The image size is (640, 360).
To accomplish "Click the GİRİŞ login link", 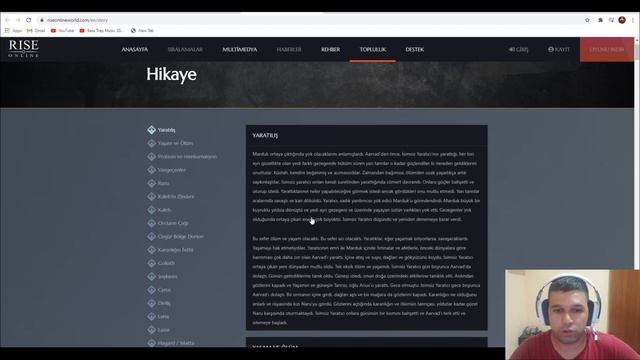I will (518, 49).
